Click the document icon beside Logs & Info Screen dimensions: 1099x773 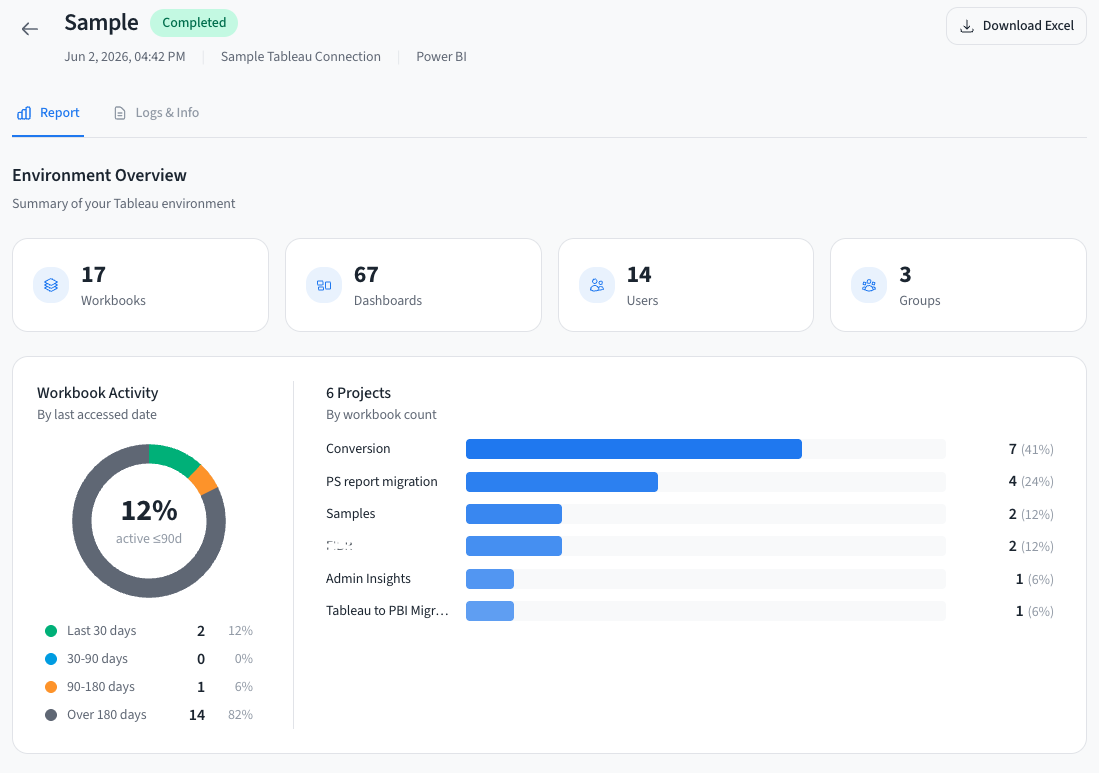[120, 113]
